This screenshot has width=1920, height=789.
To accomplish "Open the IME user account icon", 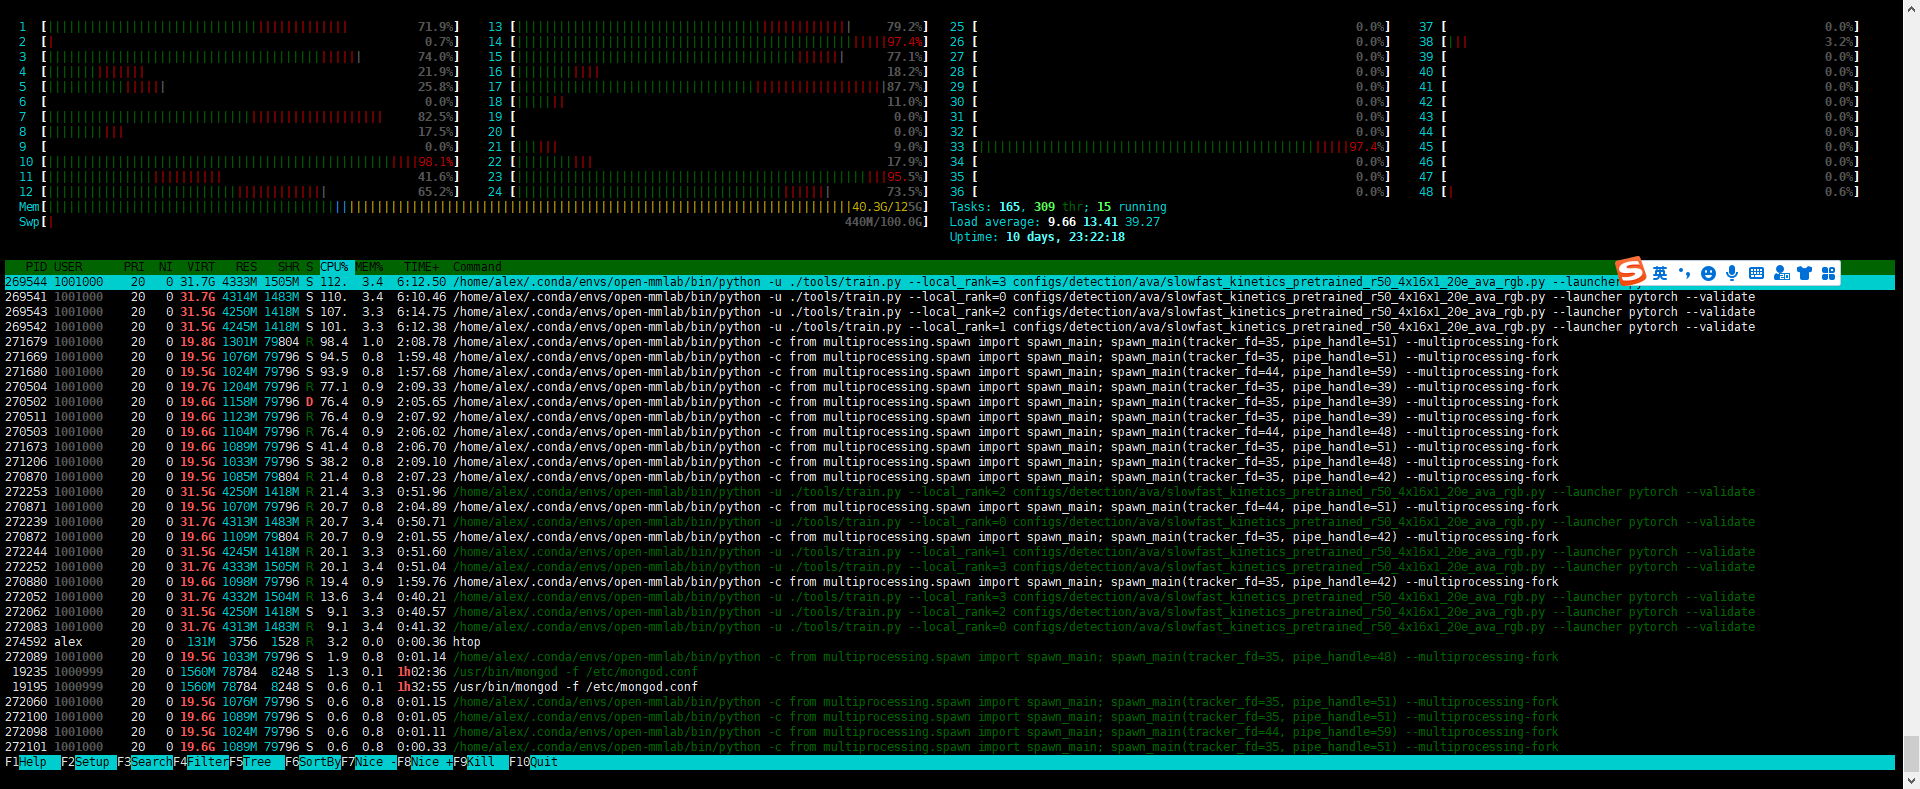I will pos(1781,273).
